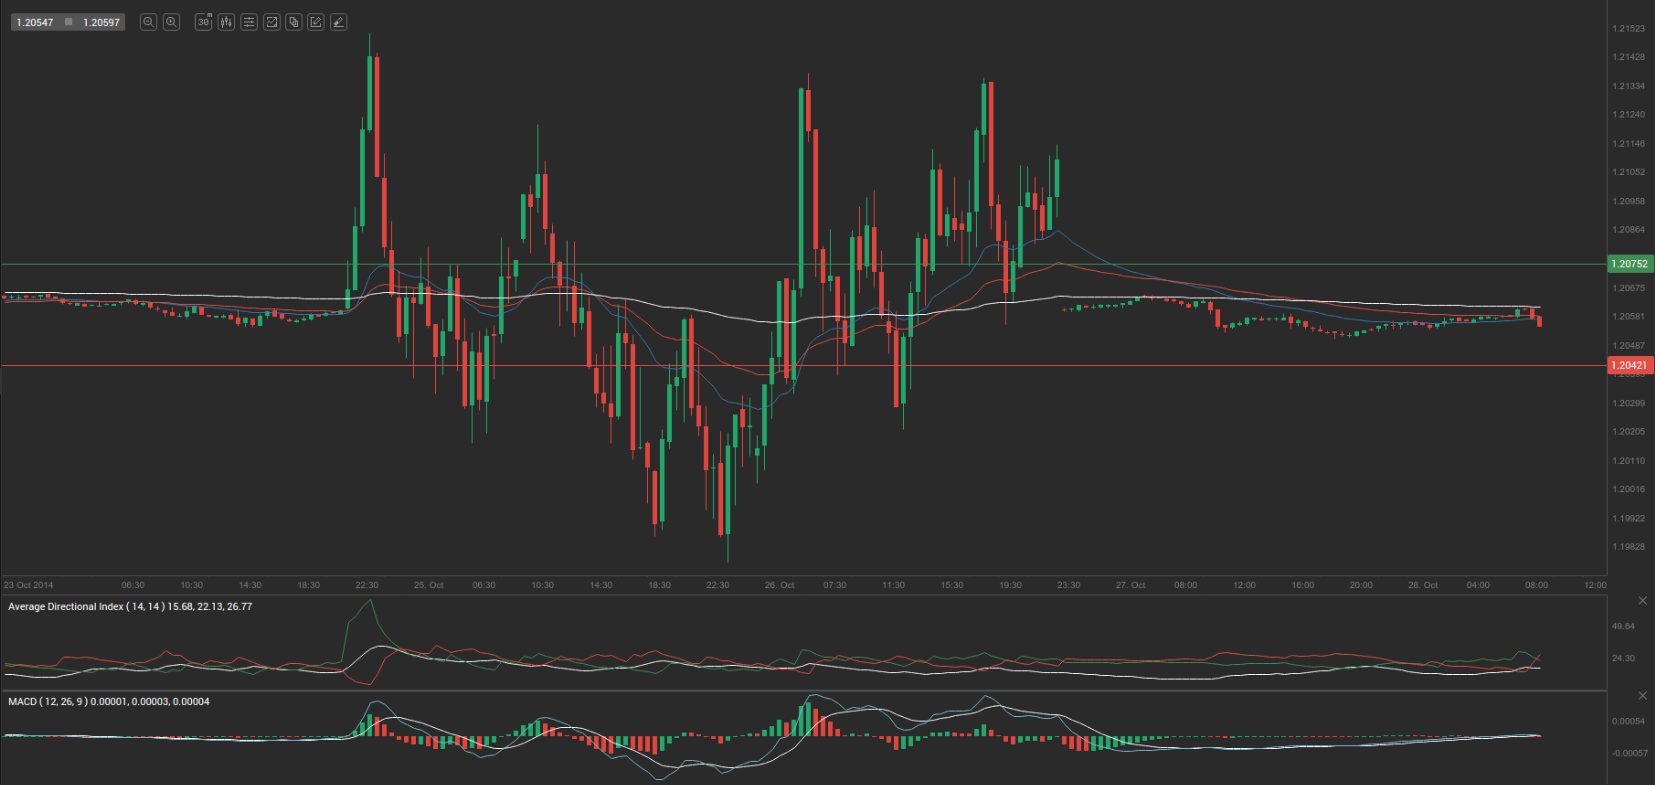
Task: Zoom in on the price chart
Action: pos(171,22)
